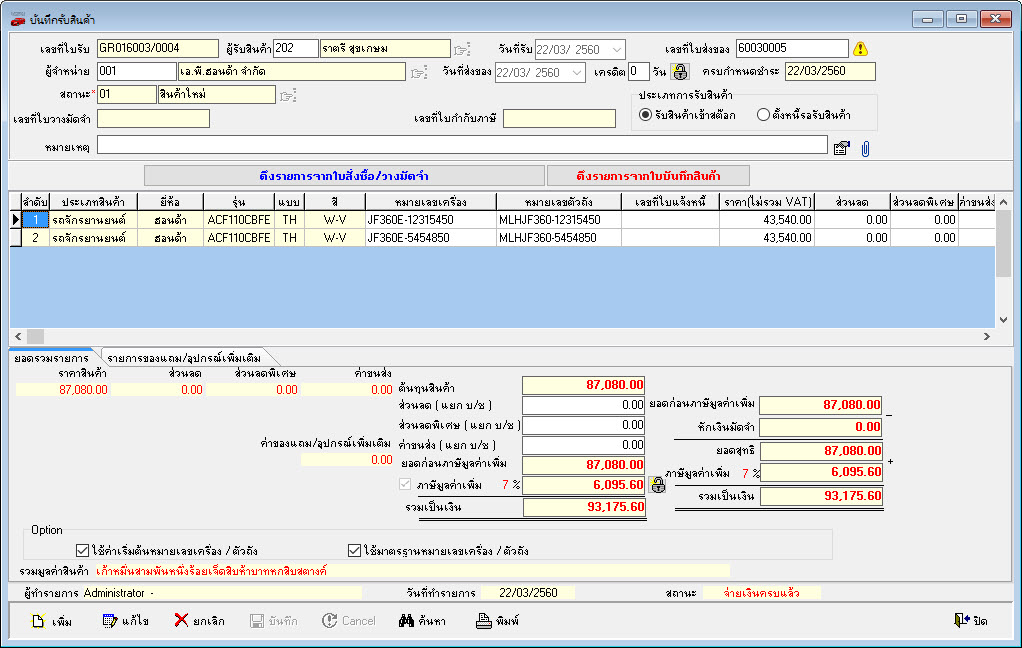This screenshot has height=648, width=1022.
Task: Toggle ใช้ค่าเริ่มต้นหมายเลขเครื่อง / ตัวถัง checkbox
Action: (x=82, y=551)
